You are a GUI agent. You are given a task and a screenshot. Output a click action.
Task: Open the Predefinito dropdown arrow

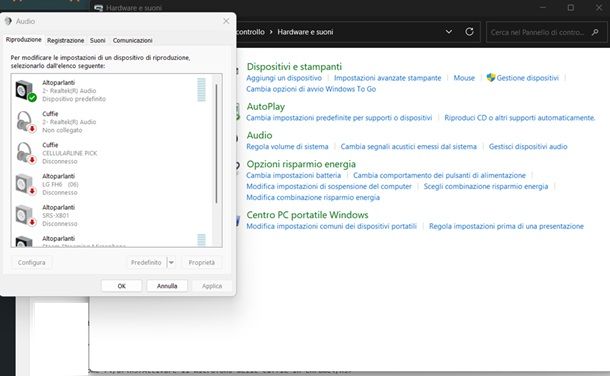171,262
